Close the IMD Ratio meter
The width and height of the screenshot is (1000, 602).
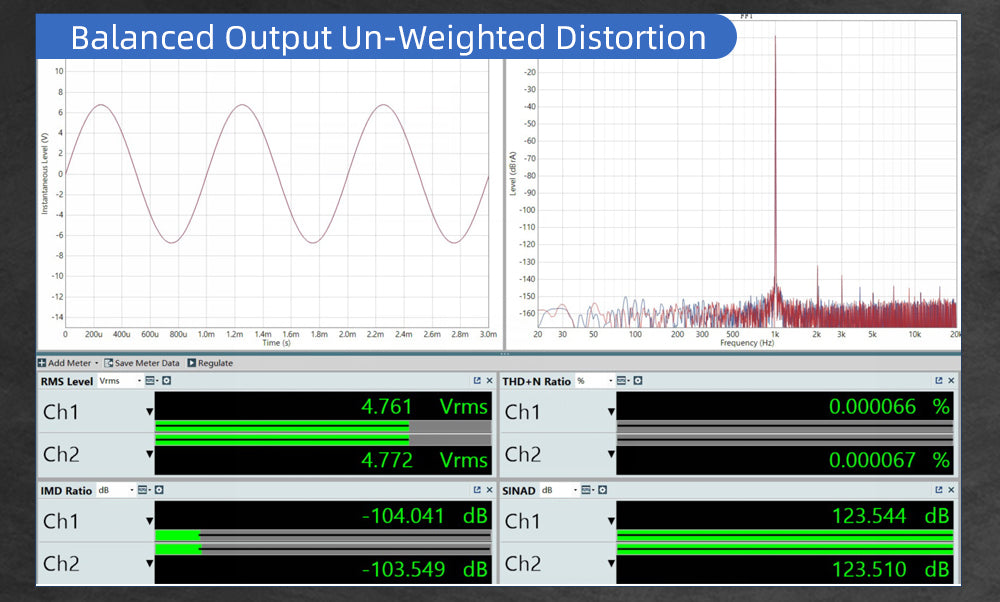[489, 490]
